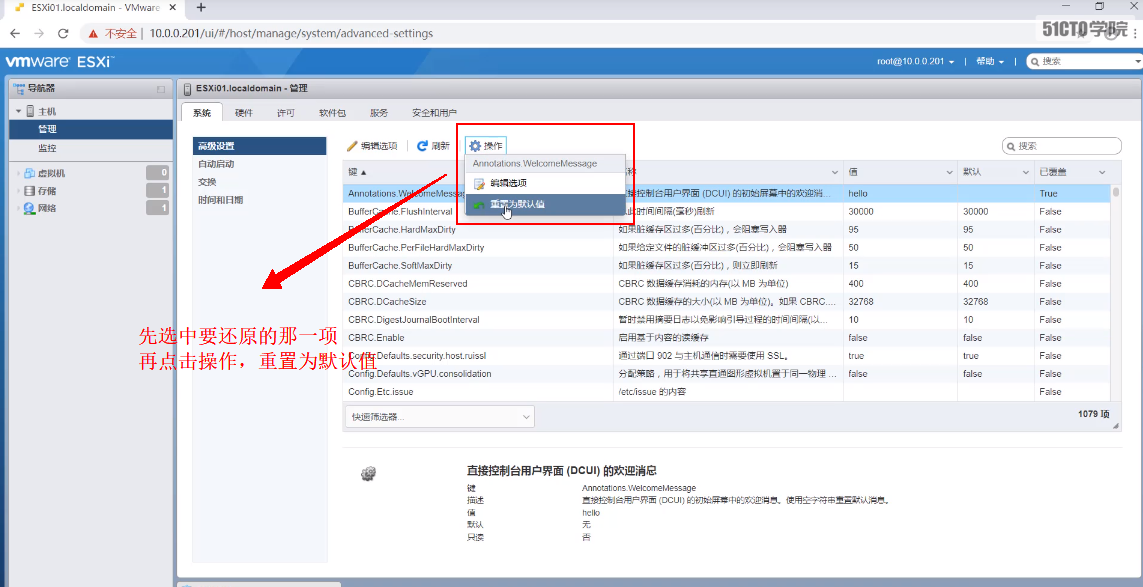
Task: Sort by the 键 column header
Action: click(x=357, y=172)
